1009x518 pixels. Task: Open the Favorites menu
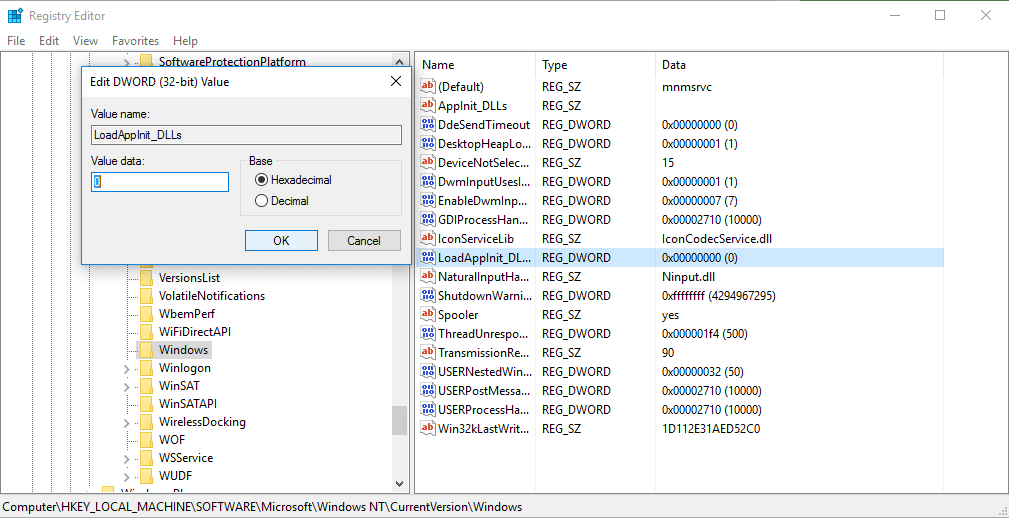(x=135, y=41)
